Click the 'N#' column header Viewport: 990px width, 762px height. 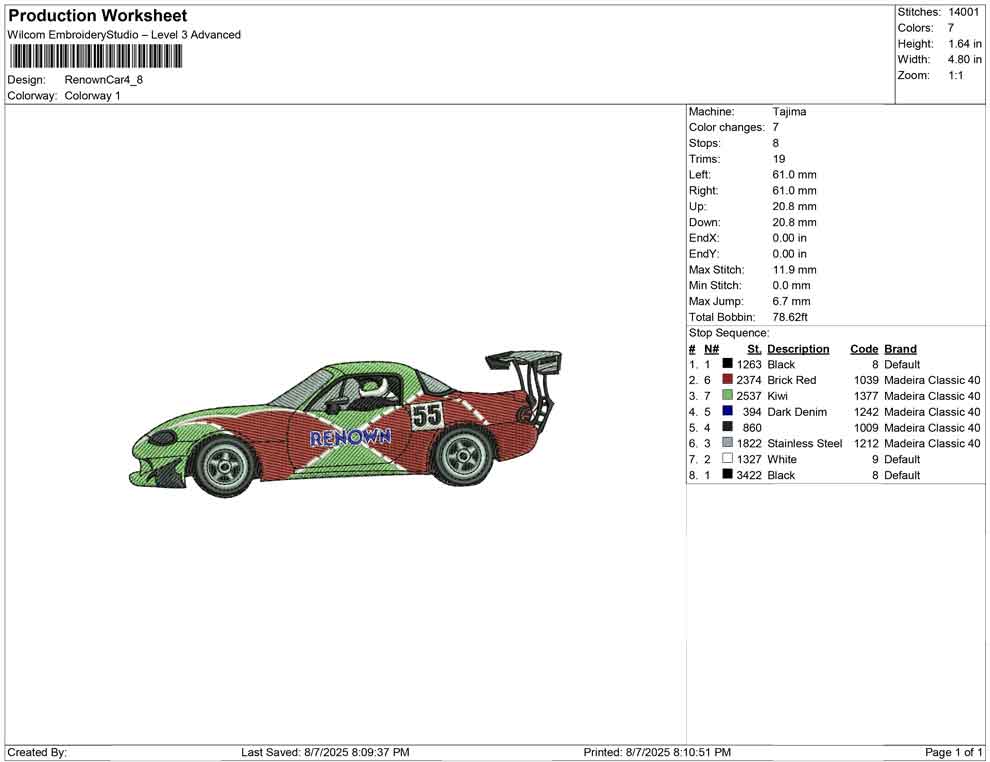click(x=712, y=349)
